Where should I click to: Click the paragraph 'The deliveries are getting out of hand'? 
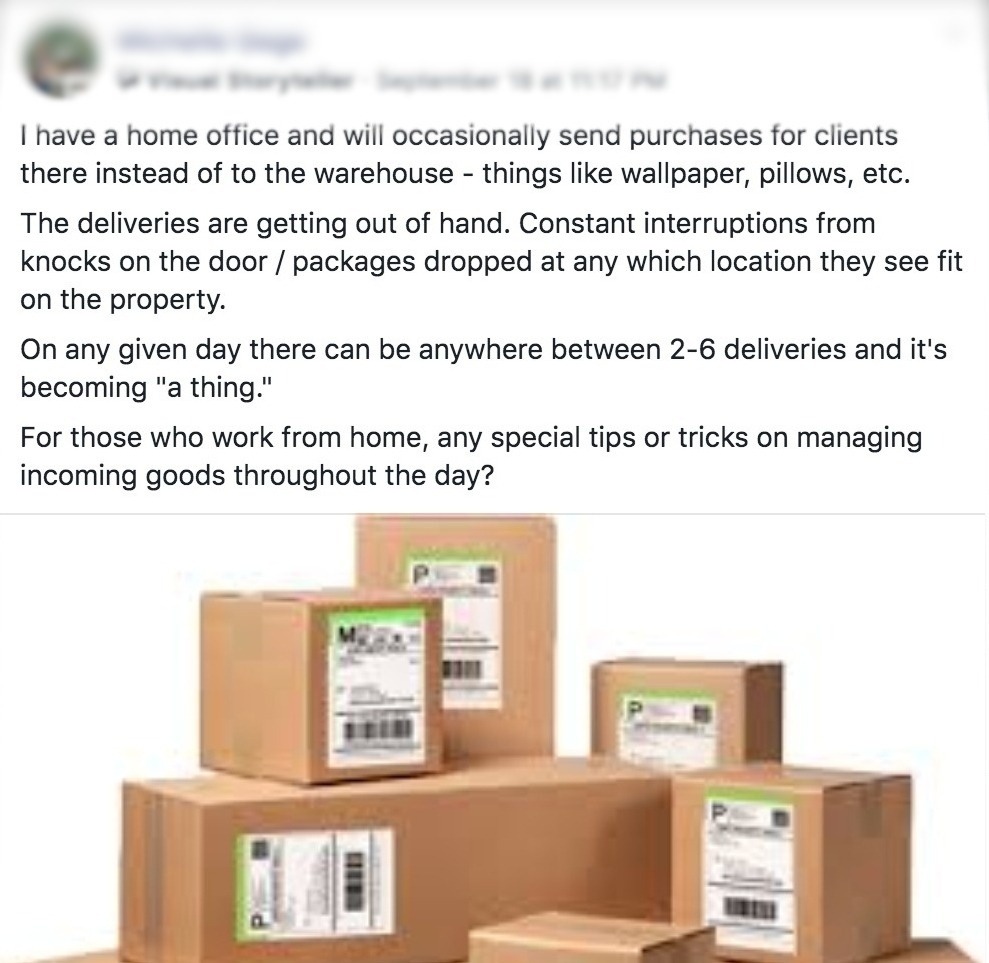pyautogui.click(x=491, y=261)
